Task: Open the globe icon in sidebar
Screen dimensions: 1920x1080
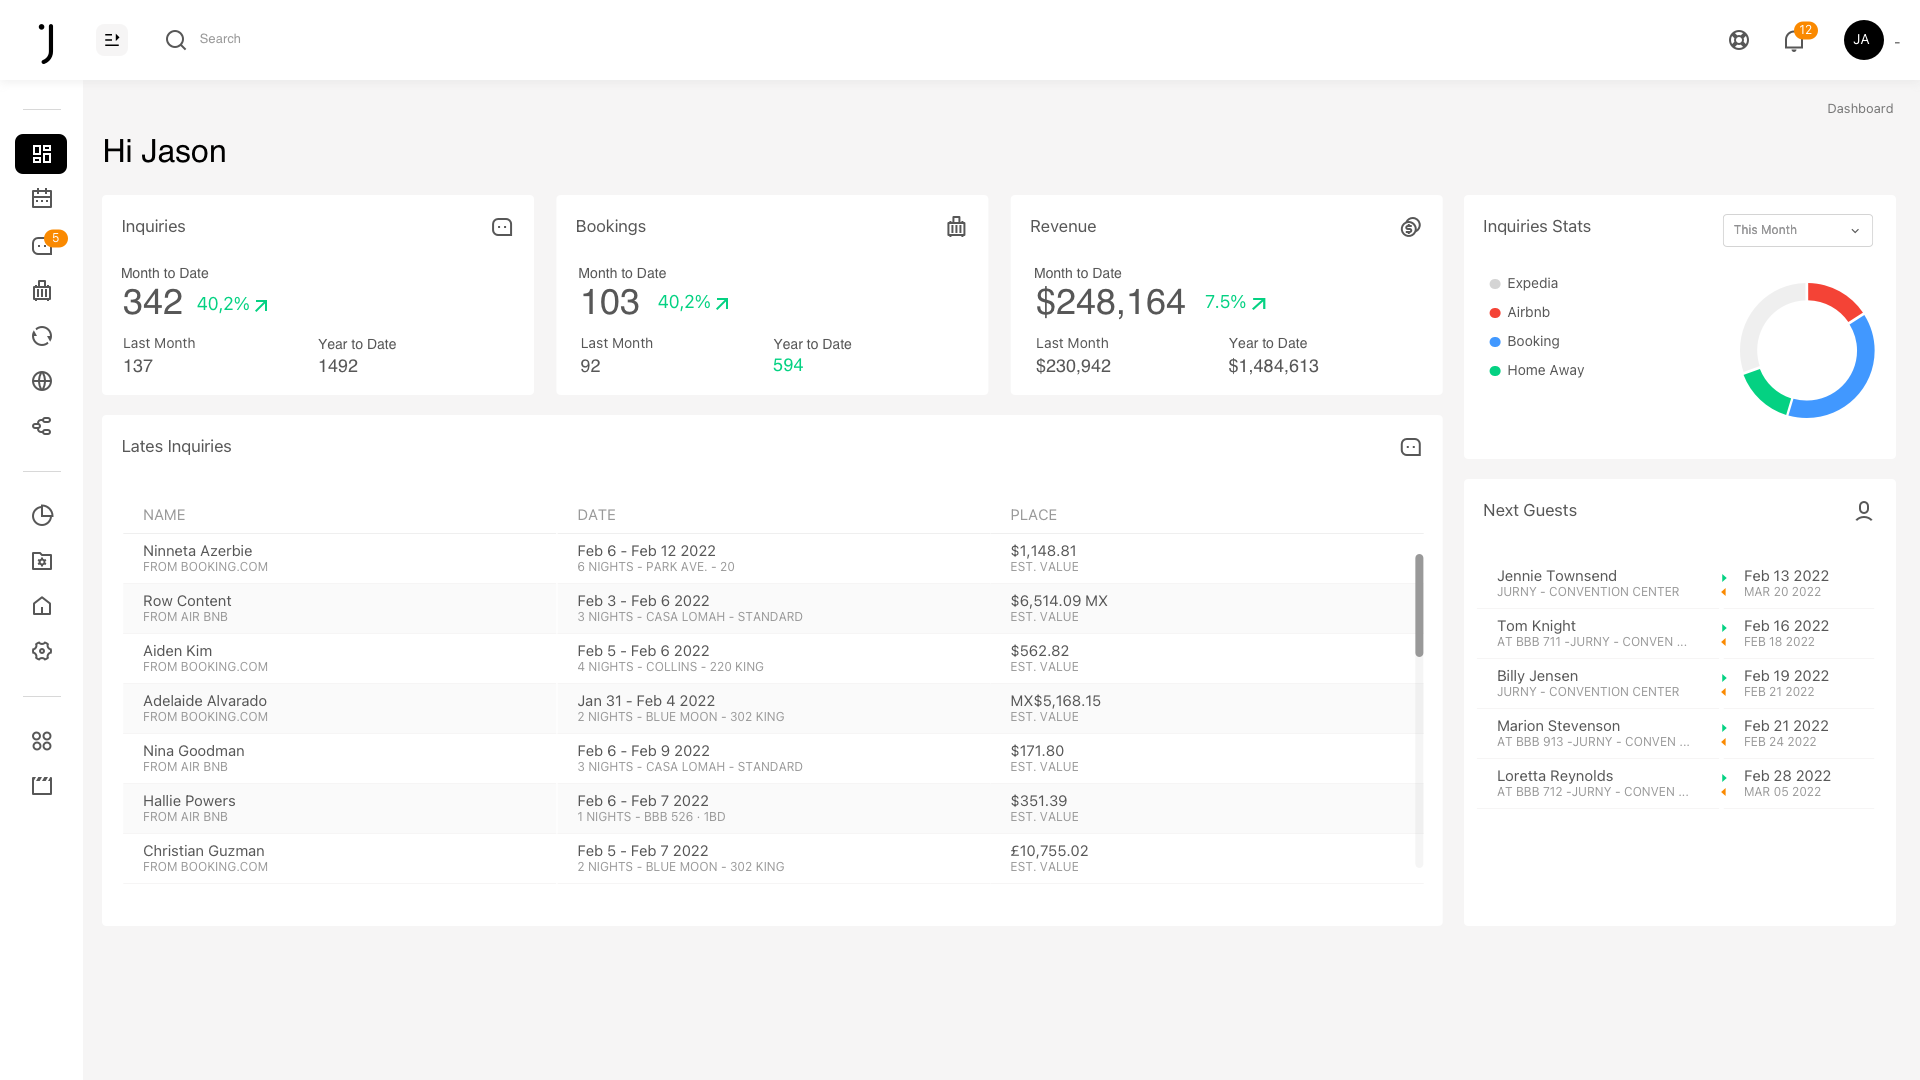Action: click(41, 381)
